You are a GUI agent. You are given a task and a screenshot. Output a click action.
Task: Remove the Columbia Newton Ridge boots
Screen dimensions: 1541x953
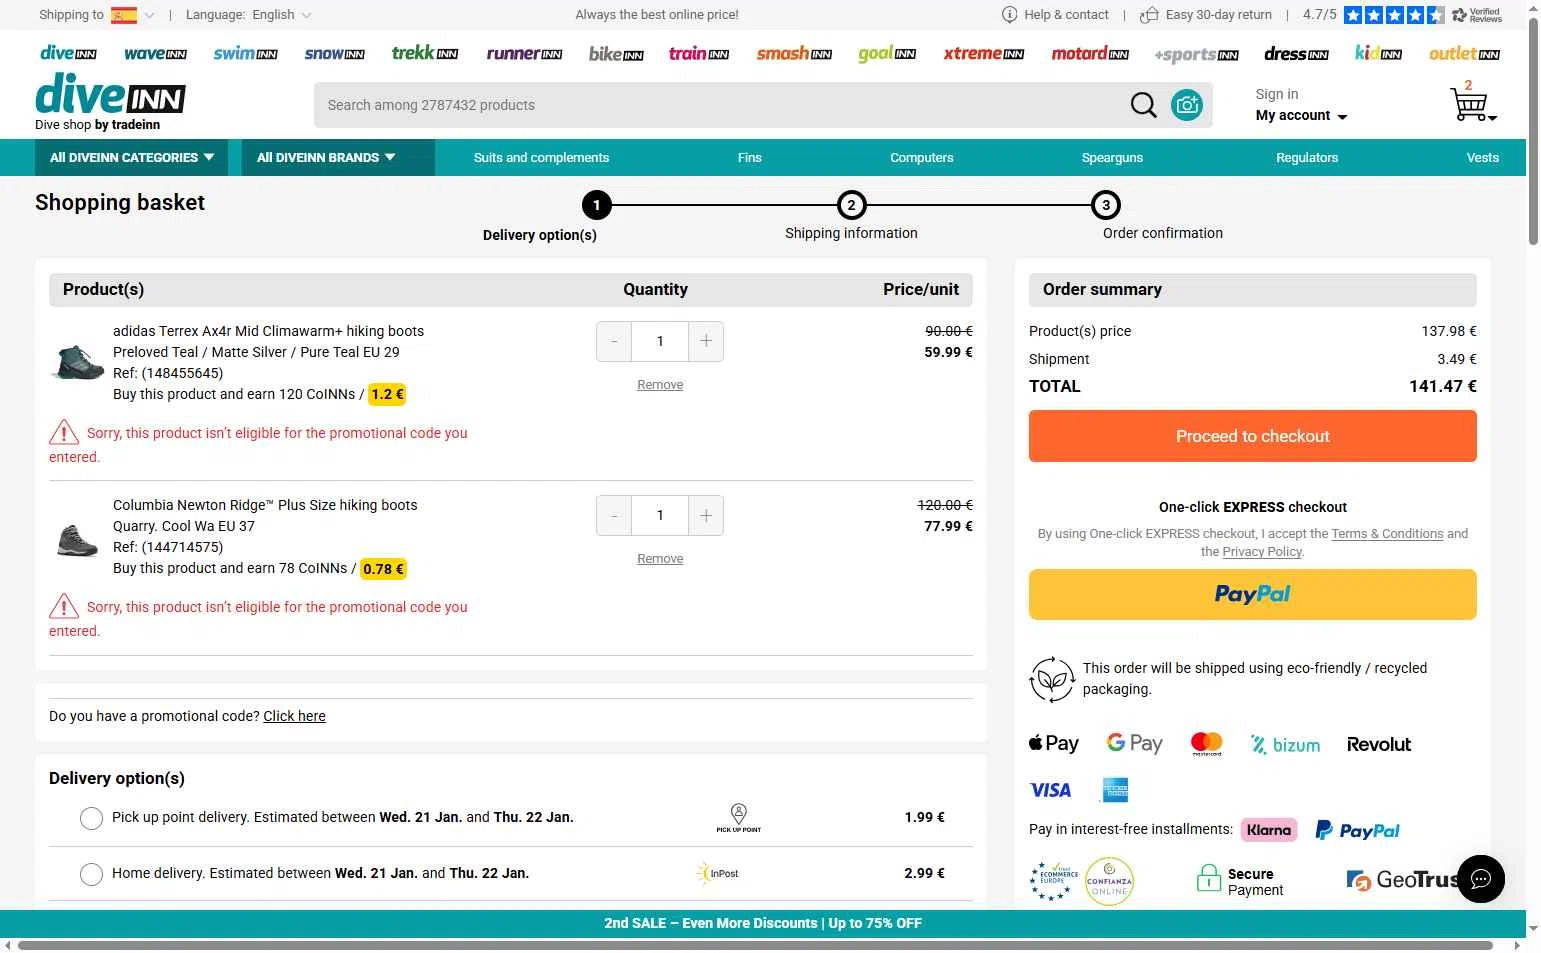click(x=660, y=559)
